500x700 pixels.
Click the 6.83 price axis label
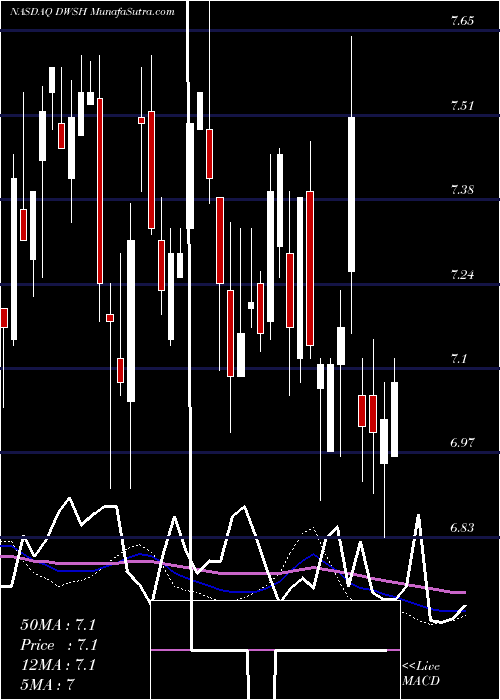(462, 527)
